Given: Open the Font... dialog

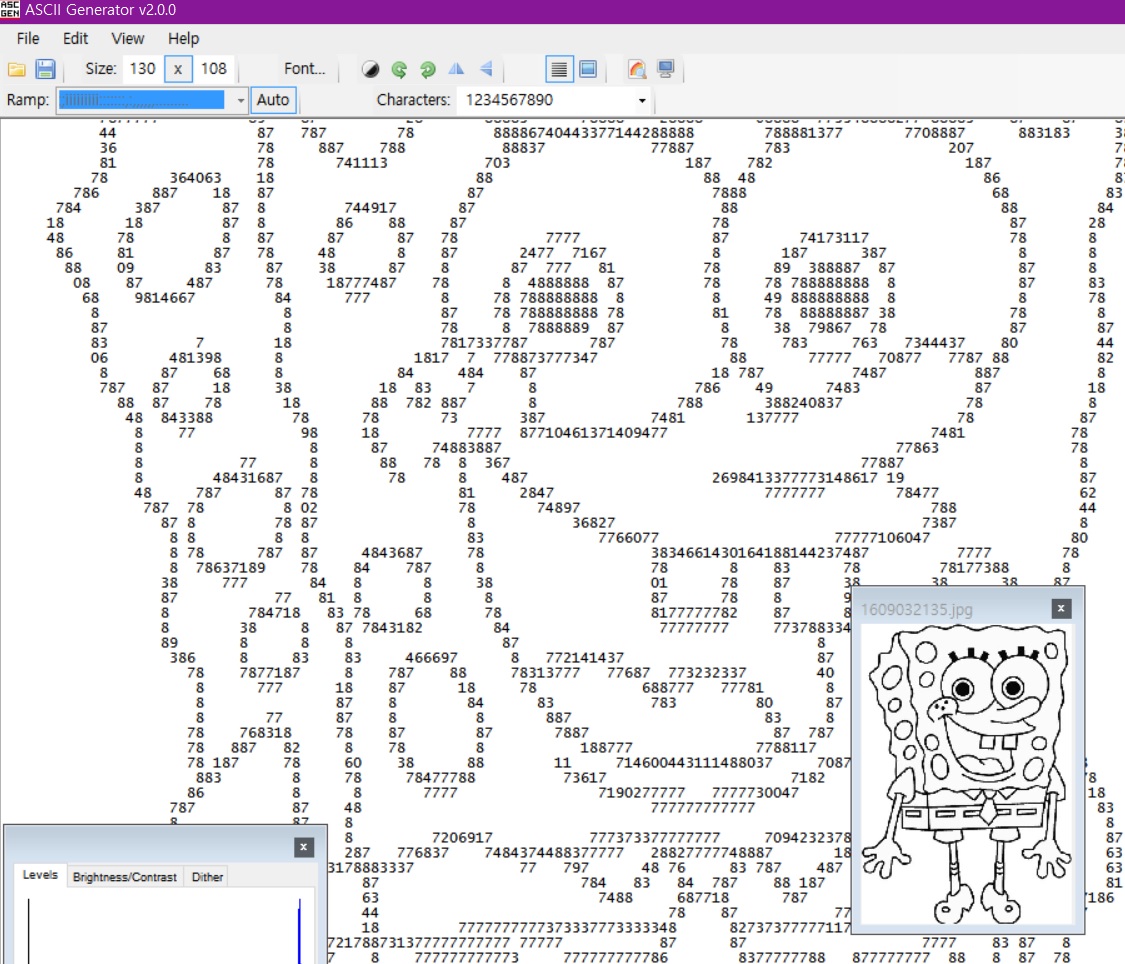Looking at the screenshot, I should coord(304,69).
